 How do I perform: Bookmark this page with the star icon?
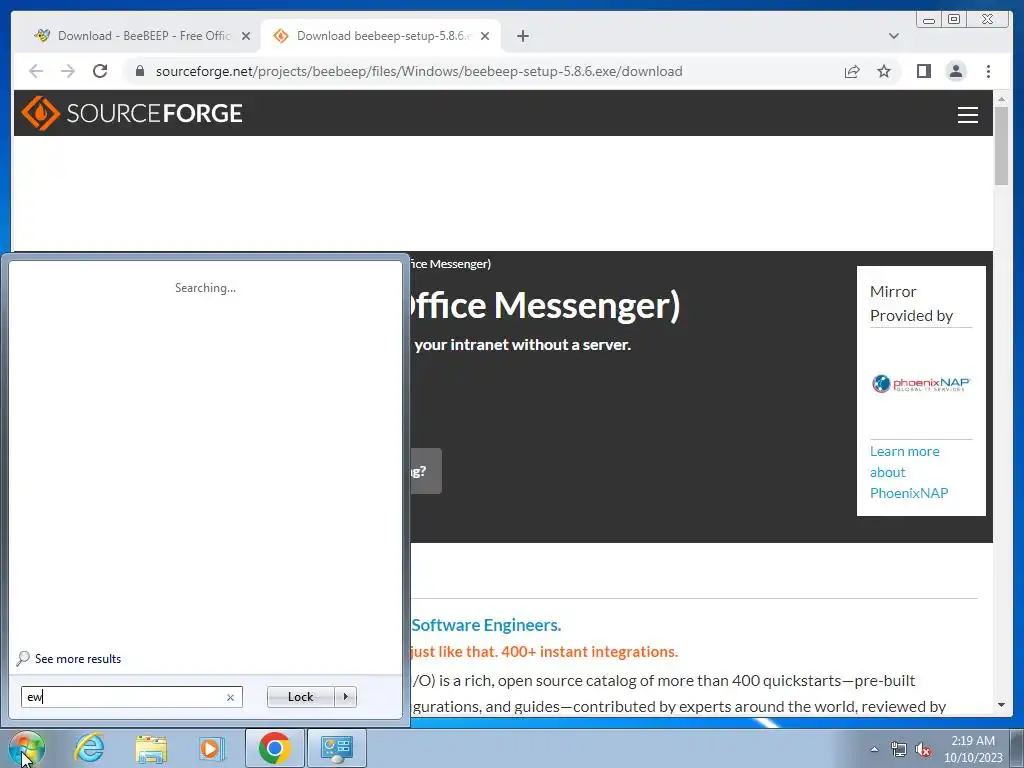884,71
